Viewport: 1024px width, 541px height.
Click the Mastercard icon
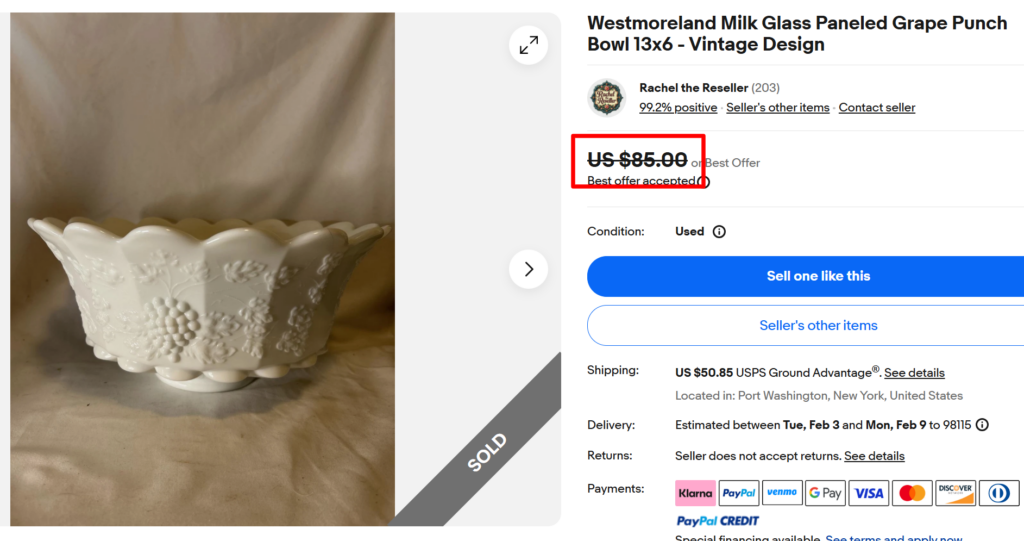[x=912, y=493]
